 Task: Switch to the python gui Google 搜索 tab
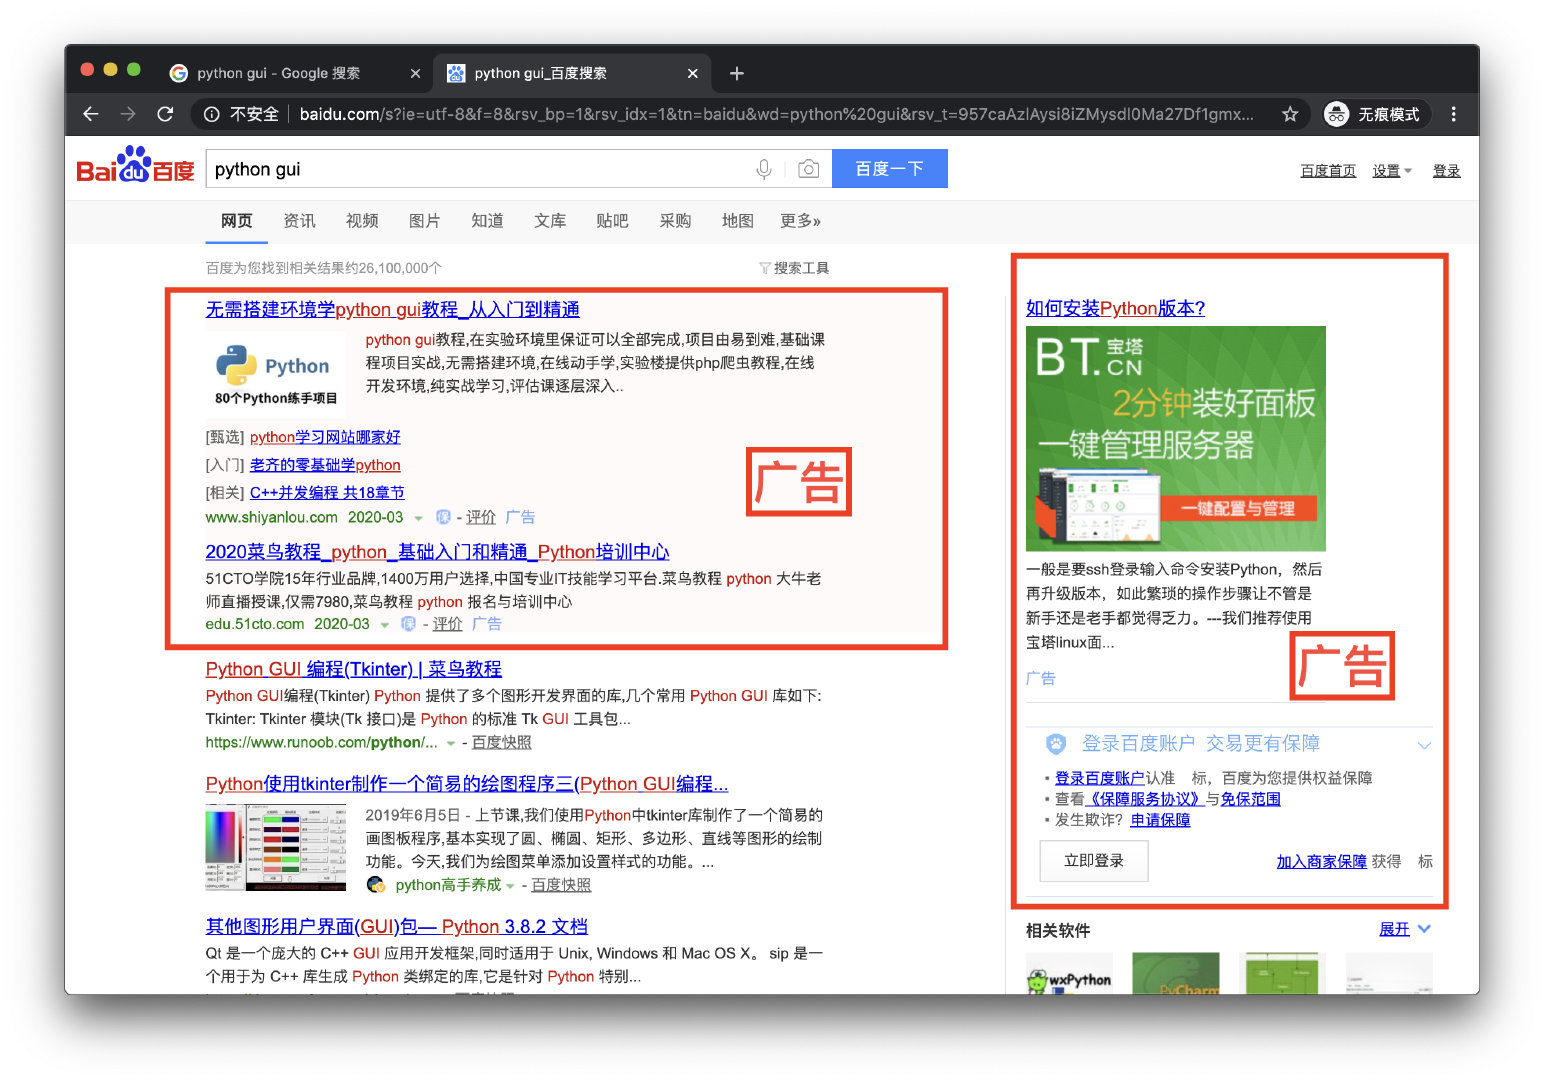click(x=278, y=73)
